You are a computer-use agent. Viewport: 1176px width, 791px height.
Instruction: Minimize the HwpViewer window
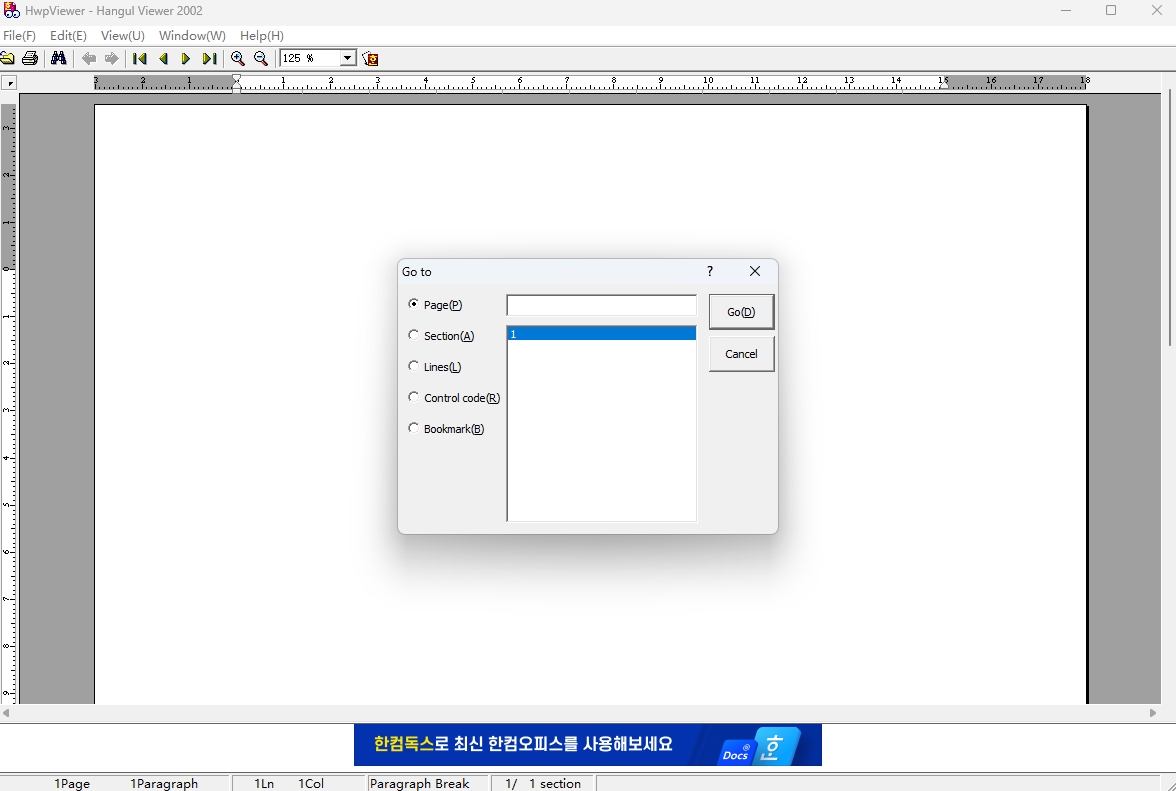tap(1066, 10)
